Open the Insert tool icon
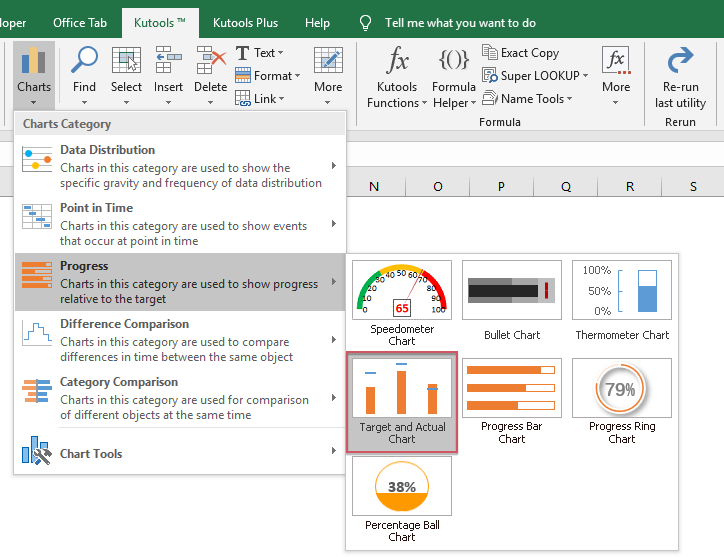 [169, 60]
